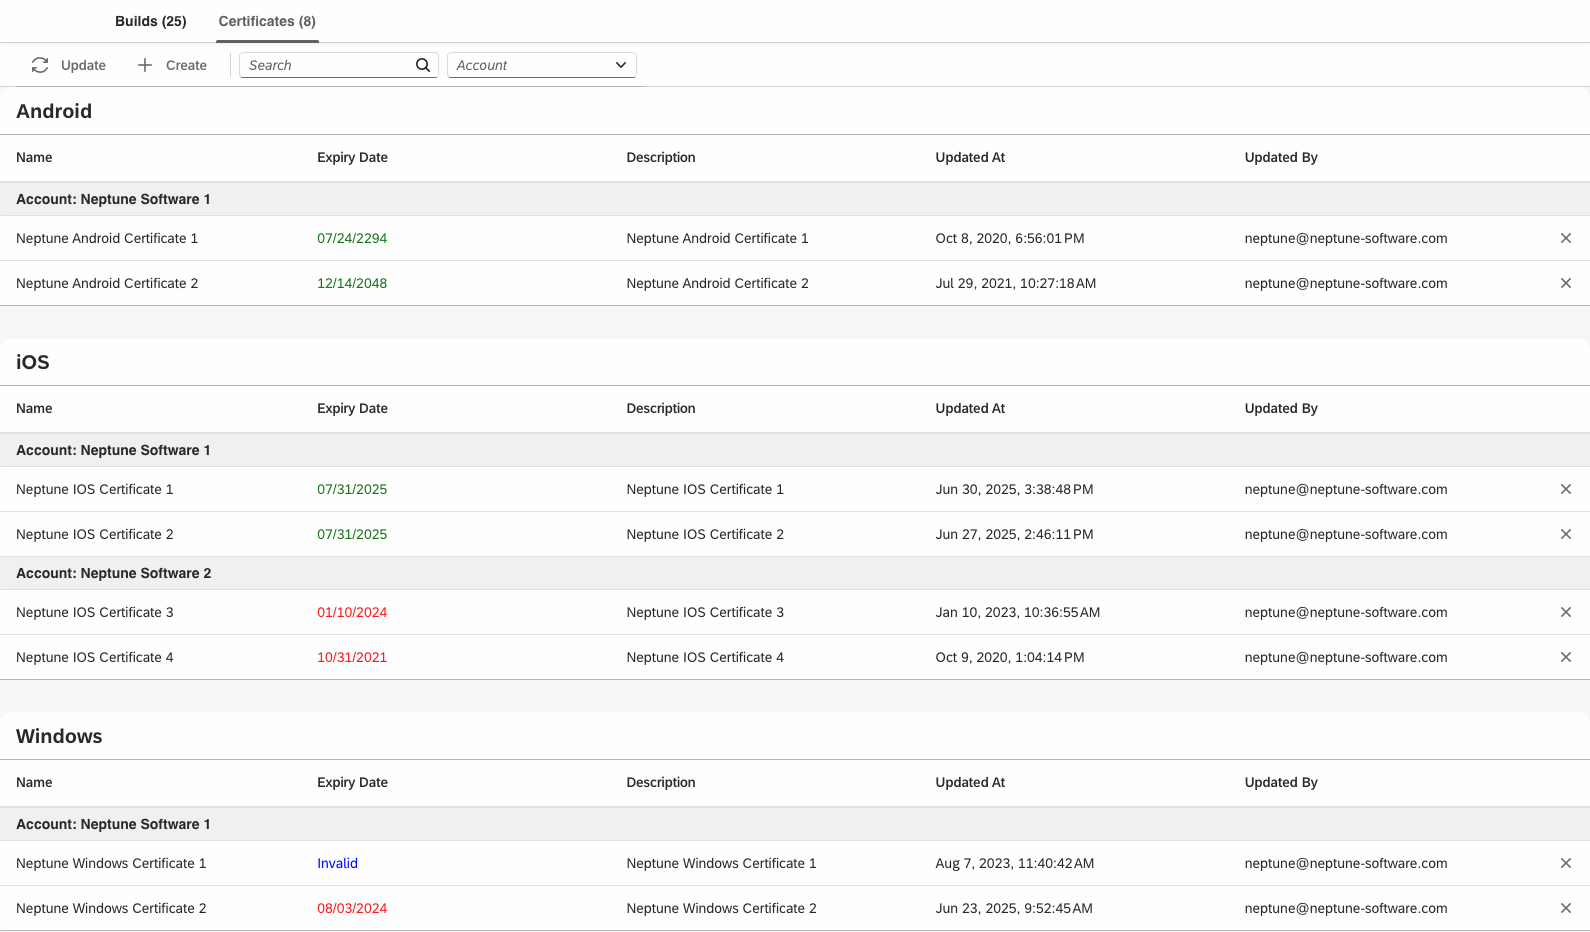This screenshot has height=932, width=1590.
Task: Click the Create button label
Action: click(x=186, y=65)
